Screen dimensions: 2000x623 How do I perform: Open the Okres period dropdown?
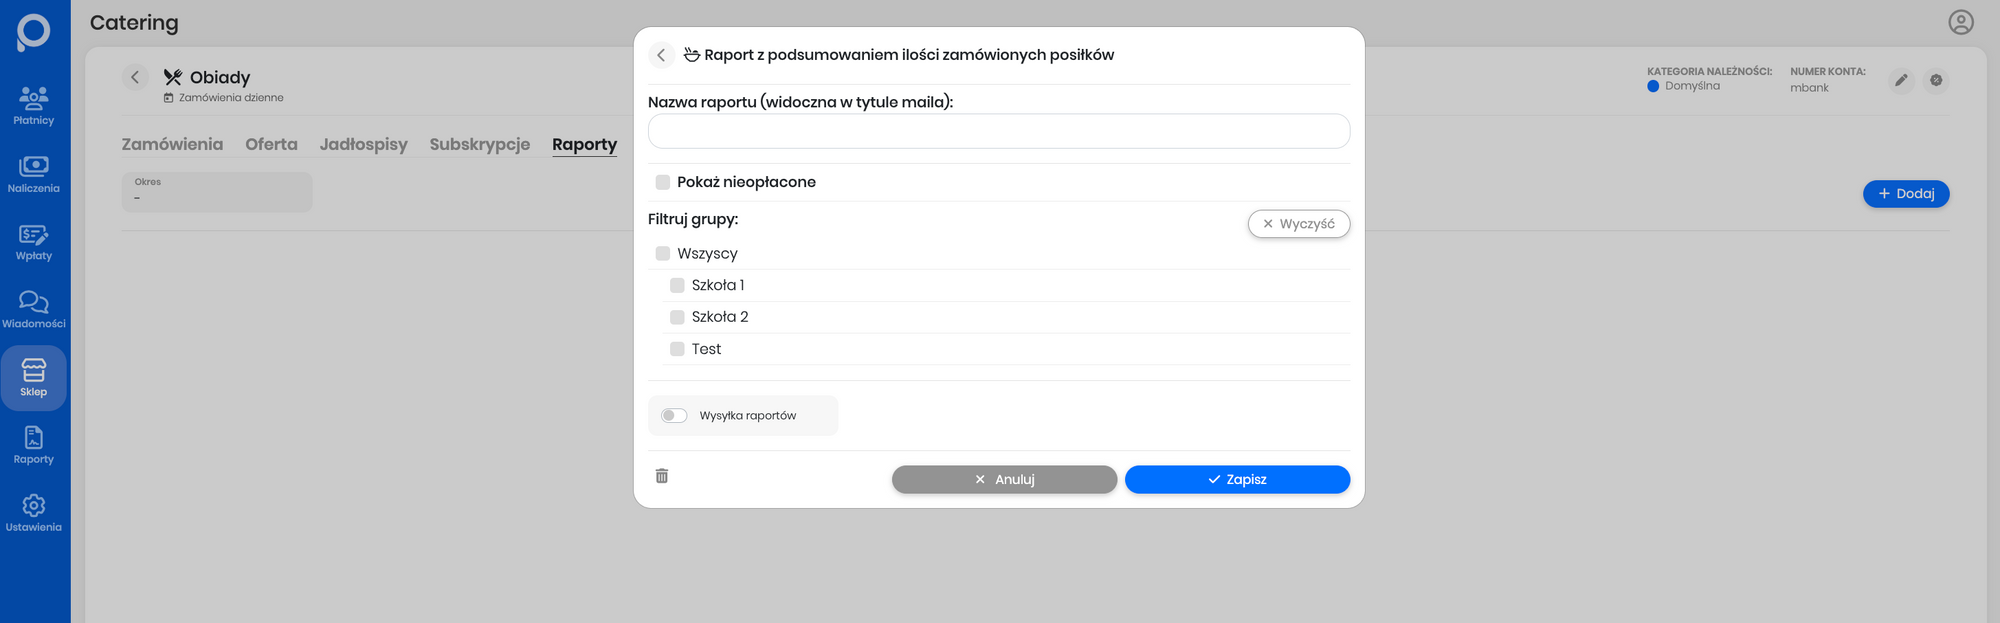click(217, 192)
